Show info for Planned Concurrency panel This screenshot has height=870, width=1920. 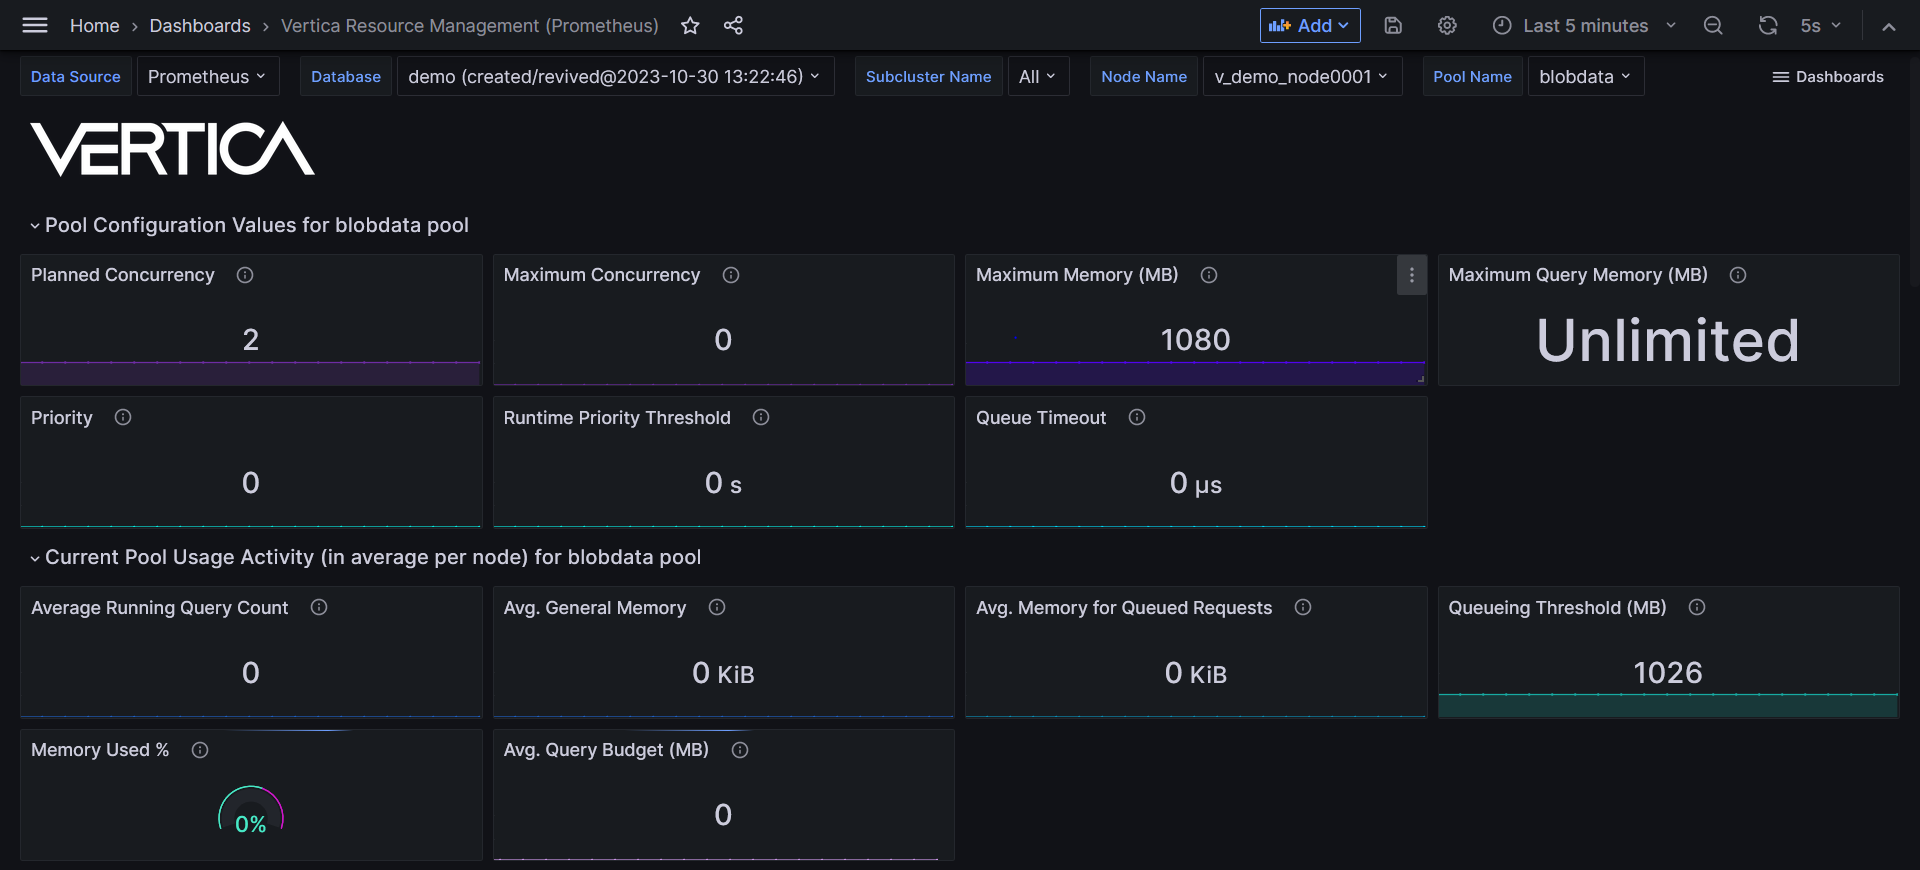point(245,275)
